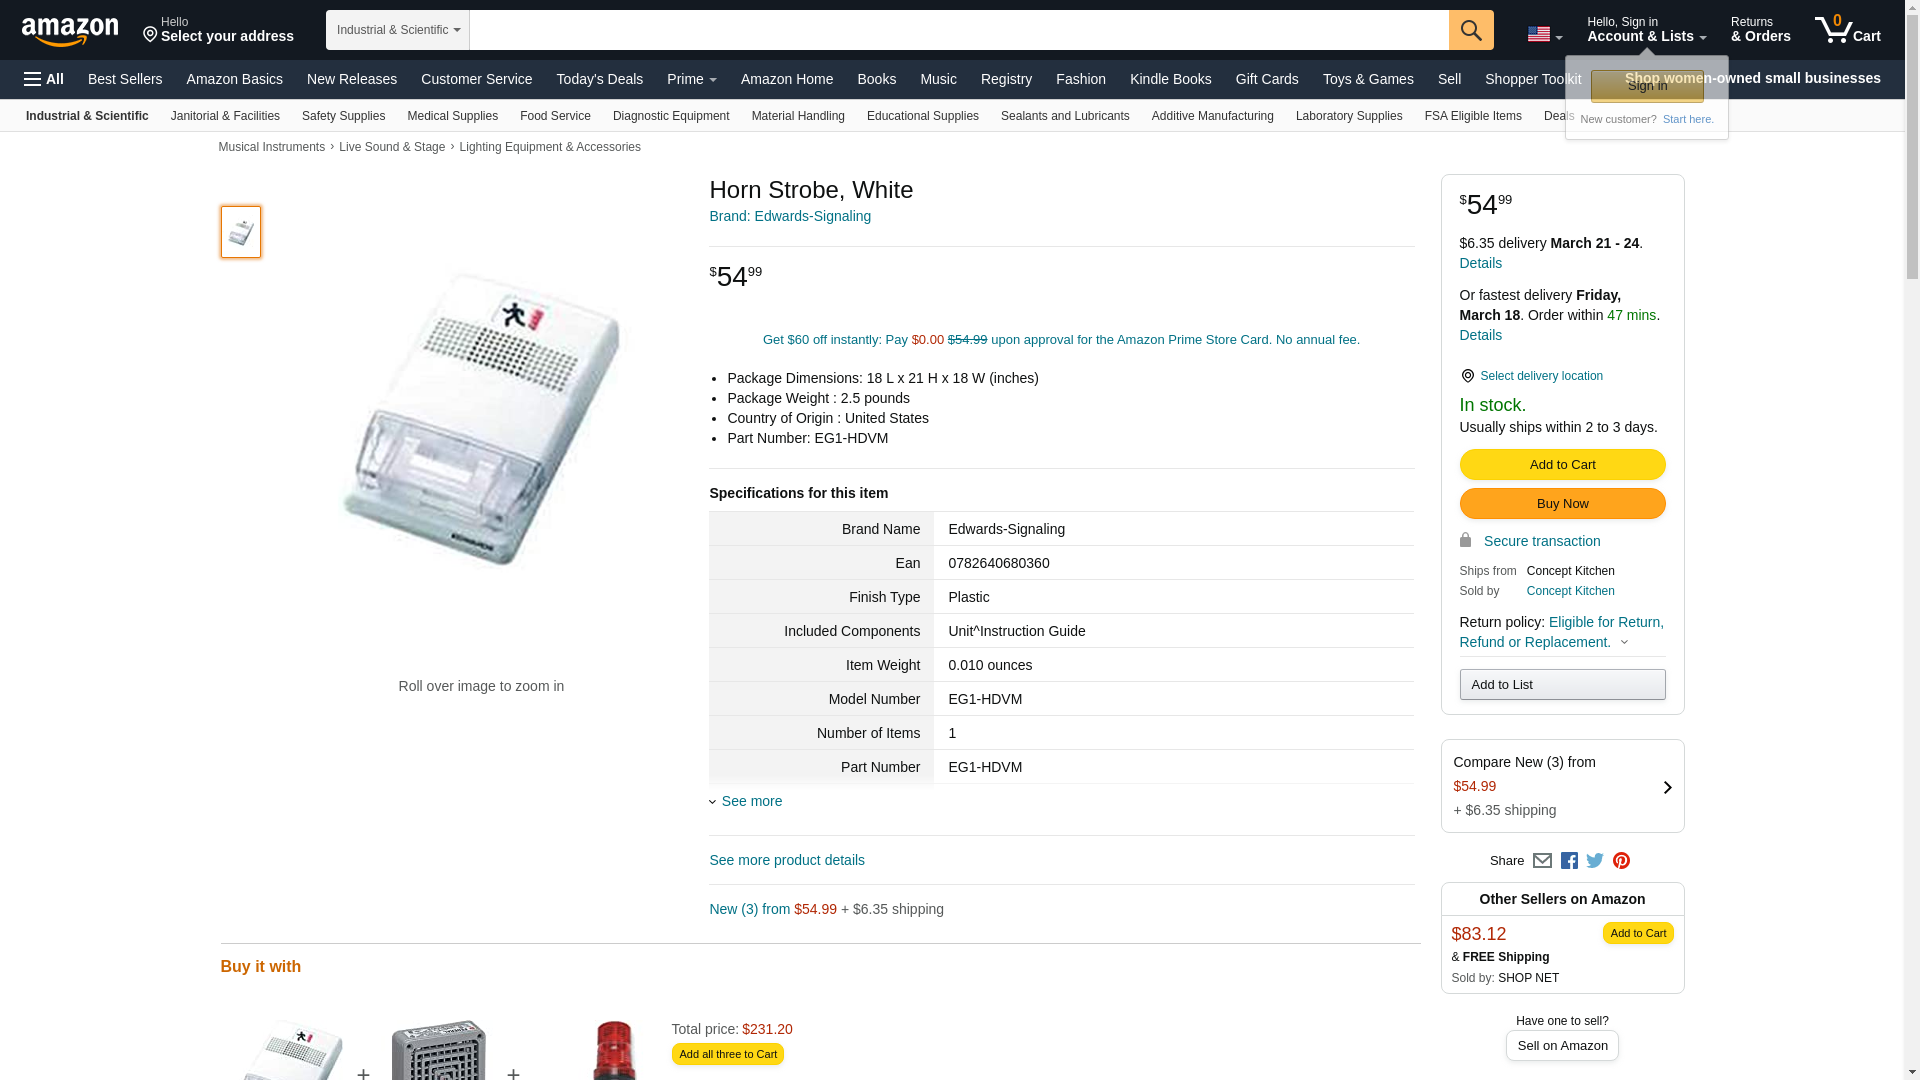The image size is (1920, 1080).
Task: Expand the return policy details chevron
Action: pyautogui.click(x=1624, y=643)
